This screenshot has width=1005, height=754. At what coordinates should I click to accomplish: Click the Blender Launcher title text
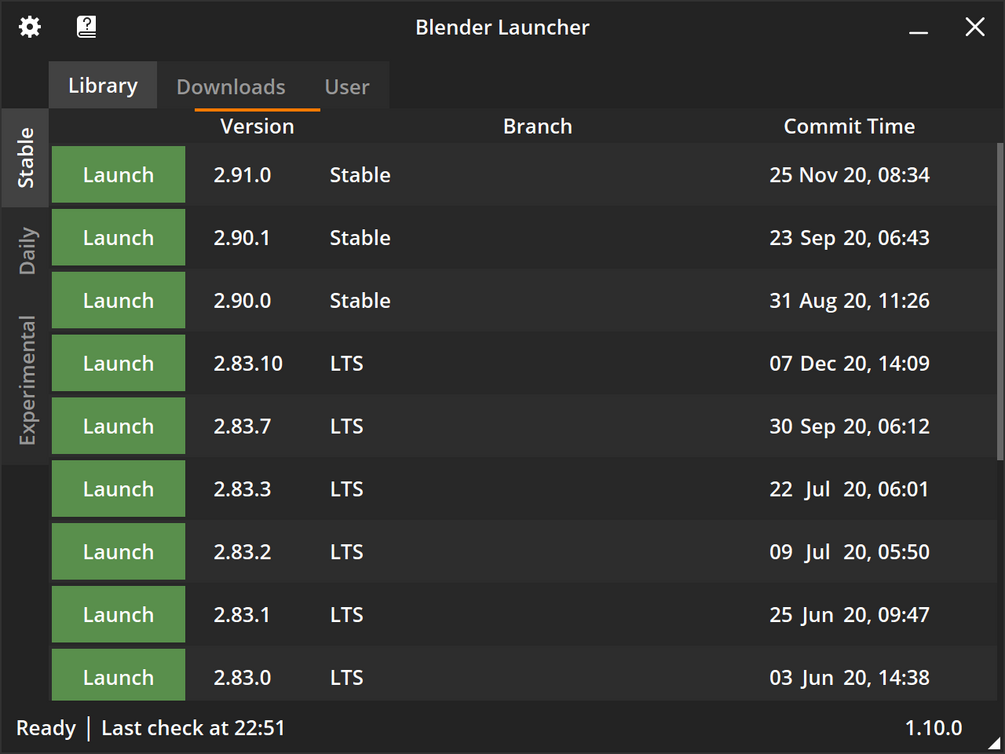[502, 28]
